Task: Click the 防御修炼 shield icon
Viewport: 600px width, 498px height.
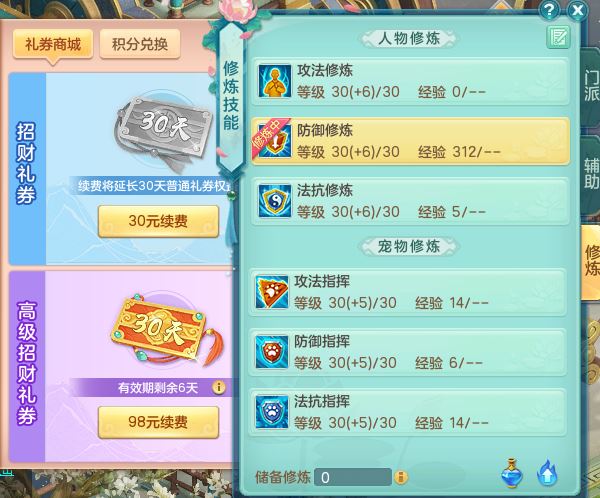Action: coord(274,141)
